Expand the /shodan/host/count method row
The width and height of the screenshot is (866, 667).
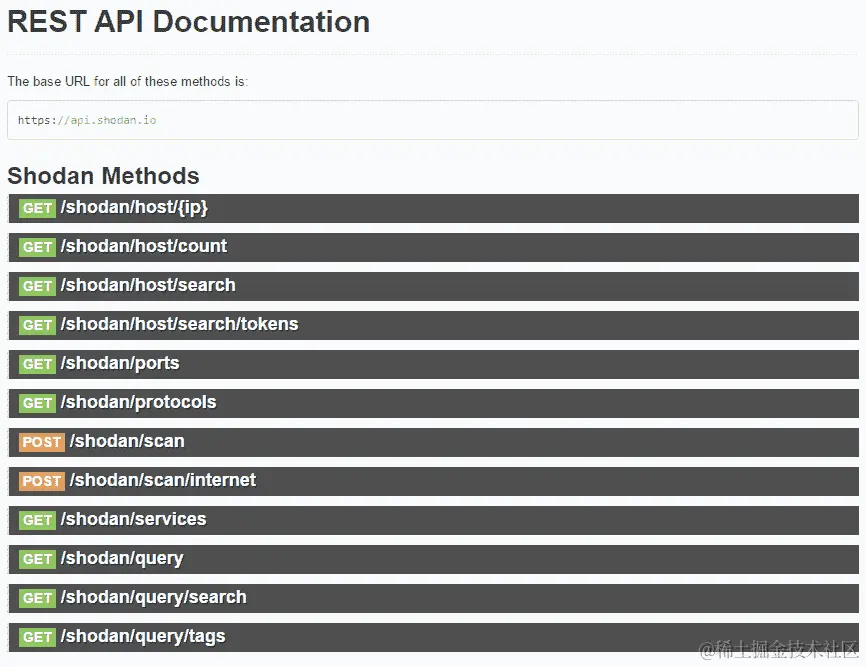pyautogui.click(x=434, y=247)
